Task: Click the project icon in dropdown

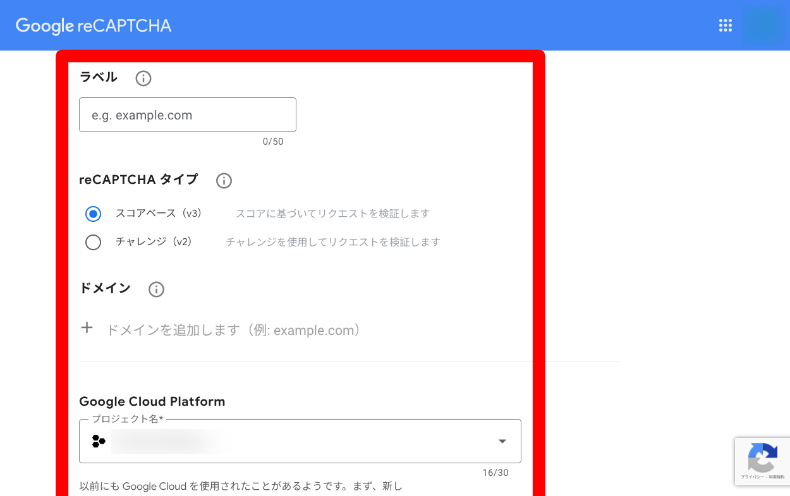Action: click(x=98, y=441)
